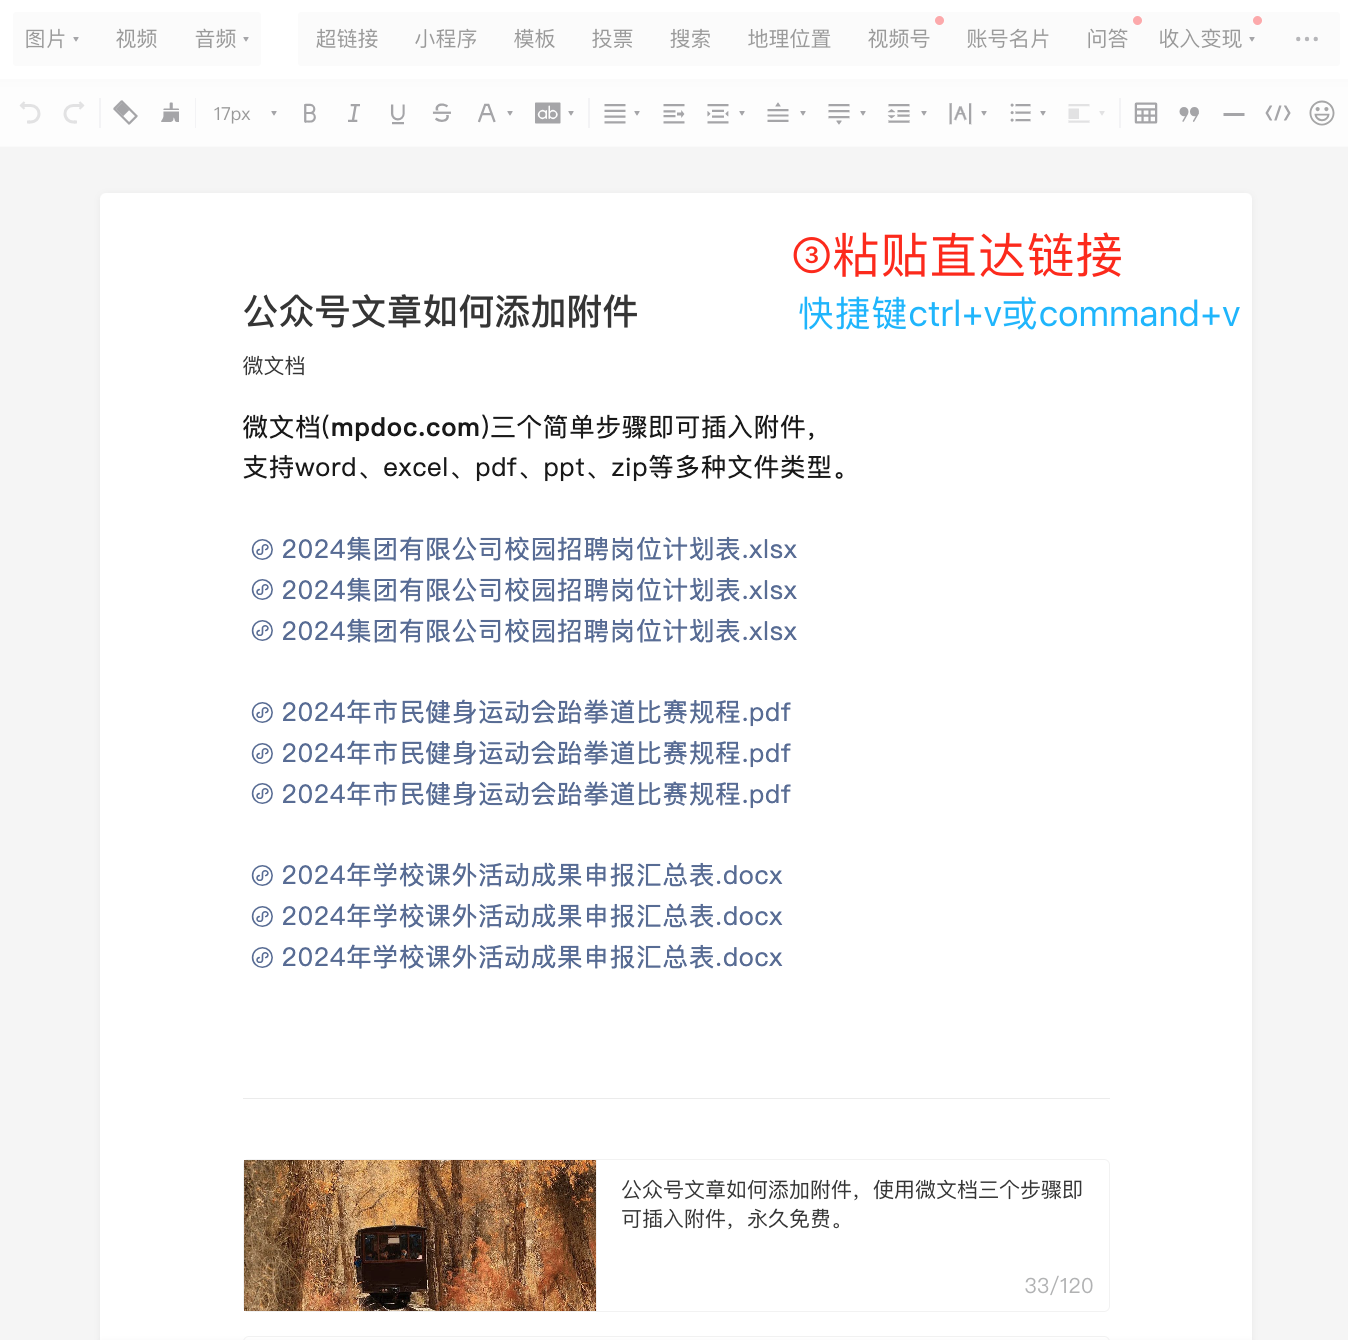1348x1340 pixels.
Task: Expand the 收入变现 dropdown
Action: (1206, 39)
